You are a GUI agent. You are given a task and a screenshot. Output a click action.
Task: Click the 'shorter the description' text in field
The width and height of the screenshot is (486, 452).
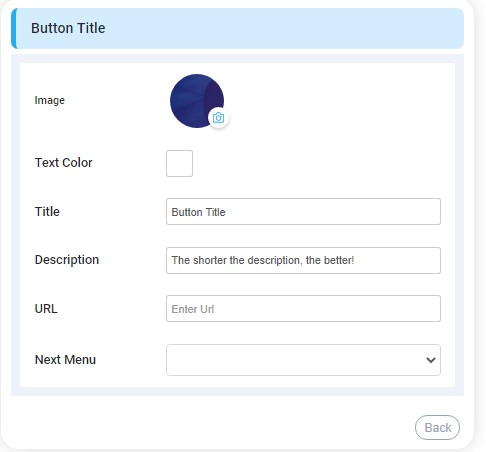[247, 260]
